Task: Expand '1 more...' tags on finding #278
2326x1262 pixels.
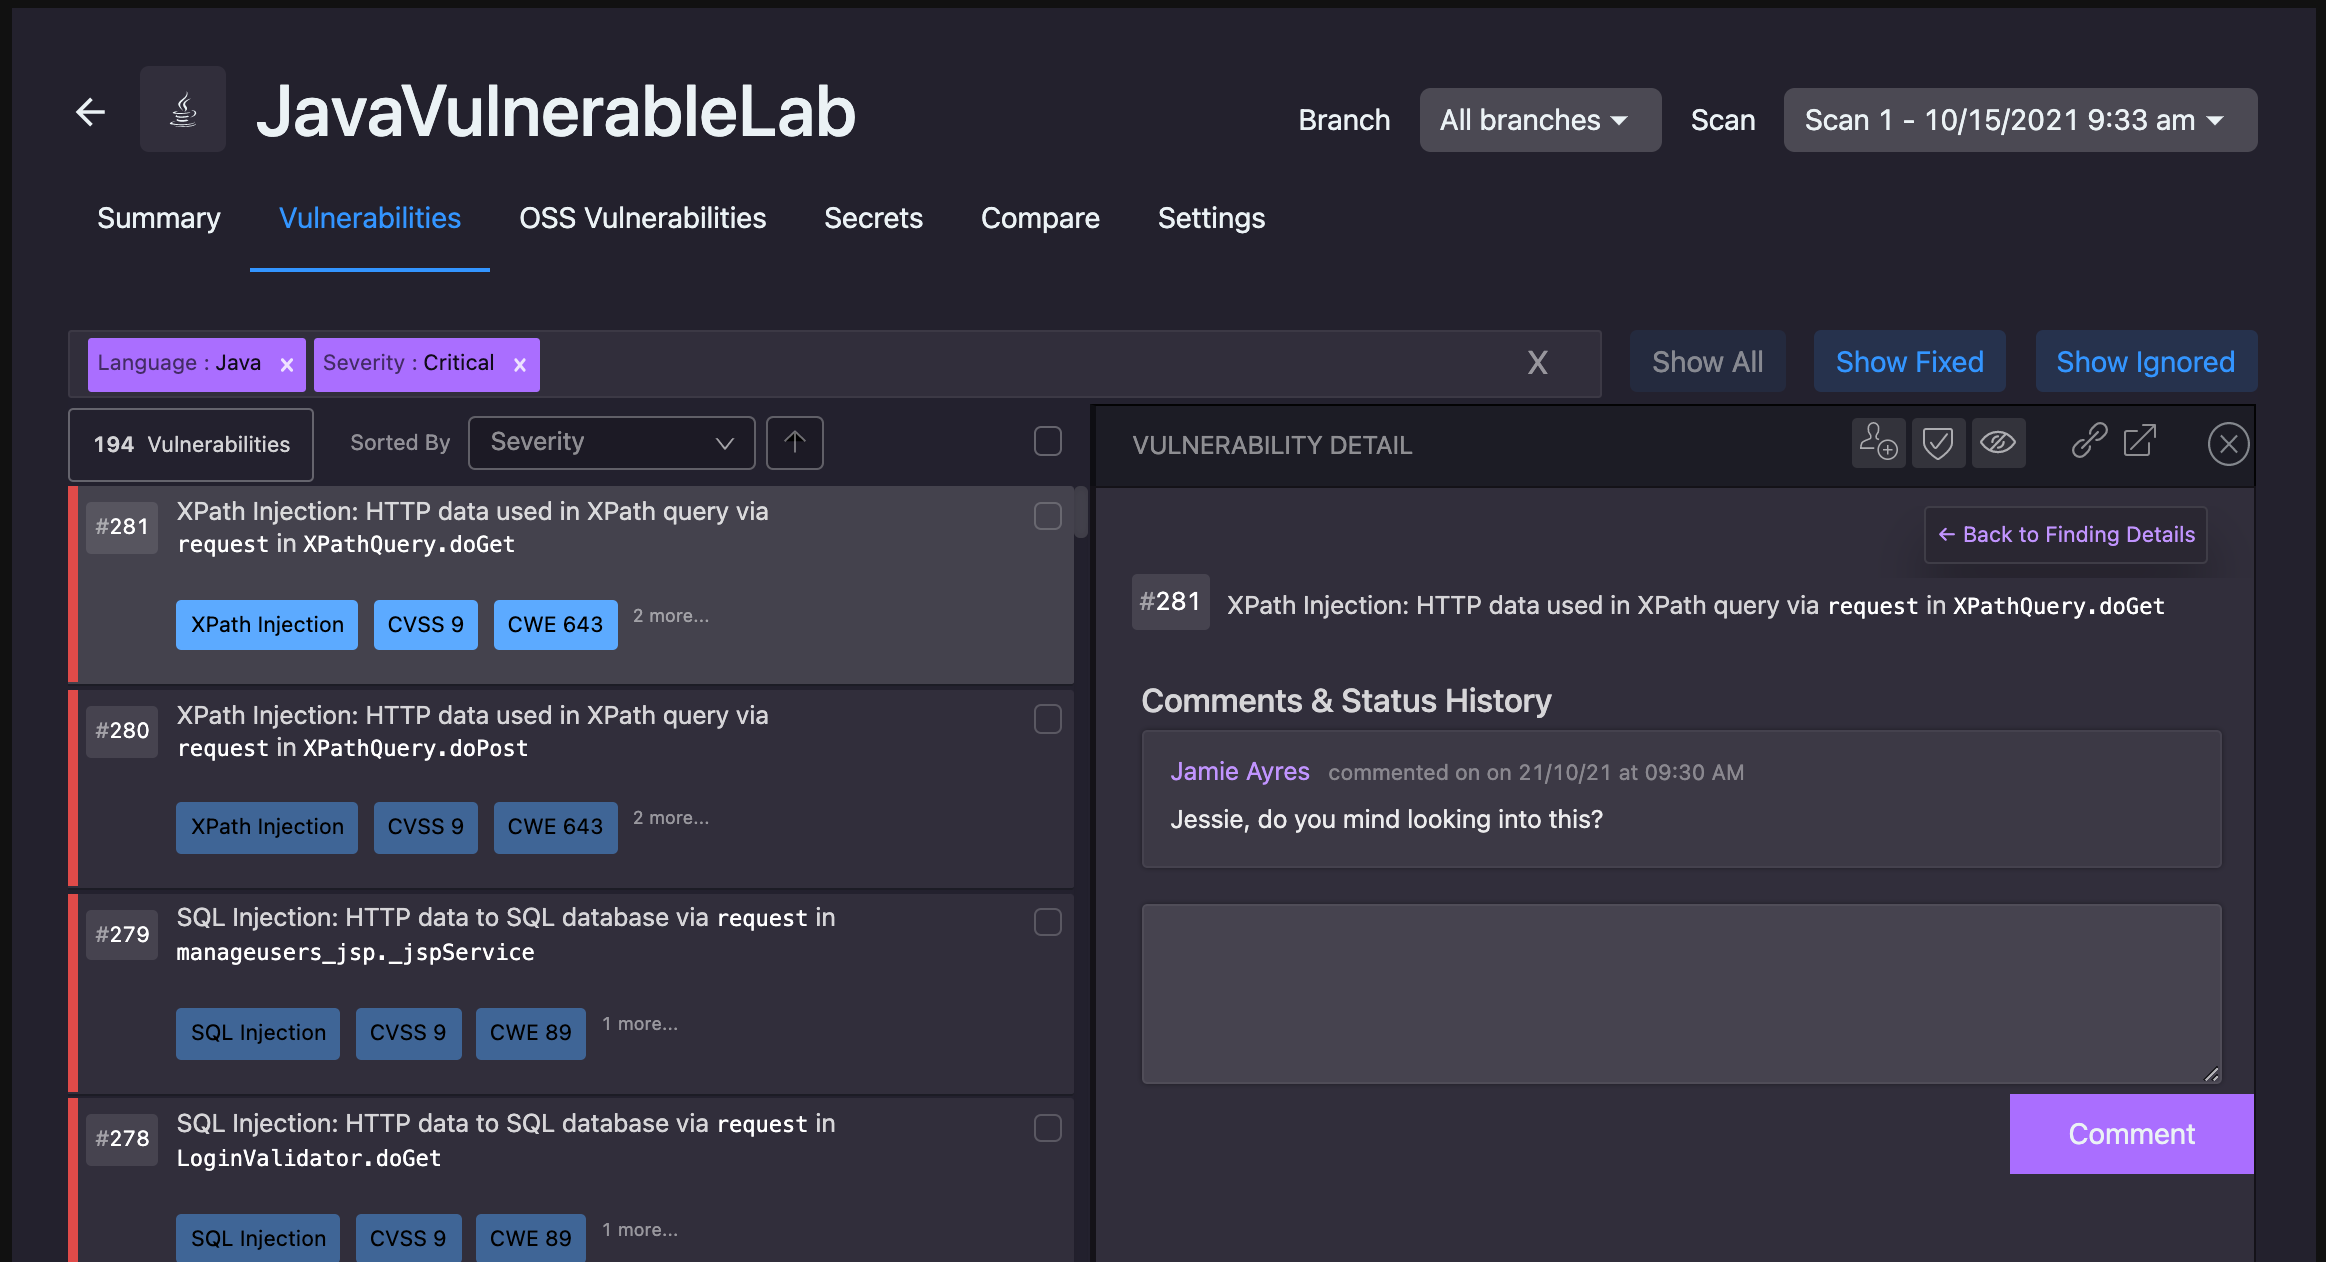Action: click(x=640, y=1230)
